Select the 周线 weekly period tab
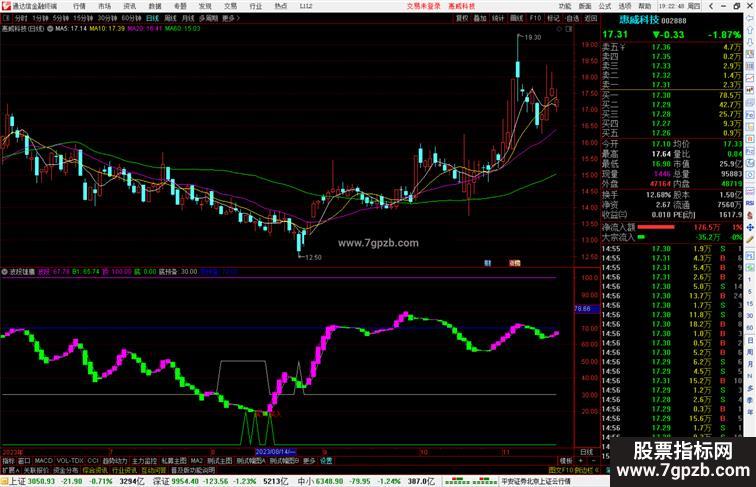This screenshot has height=487, width=756. click(x=170, y=18)
